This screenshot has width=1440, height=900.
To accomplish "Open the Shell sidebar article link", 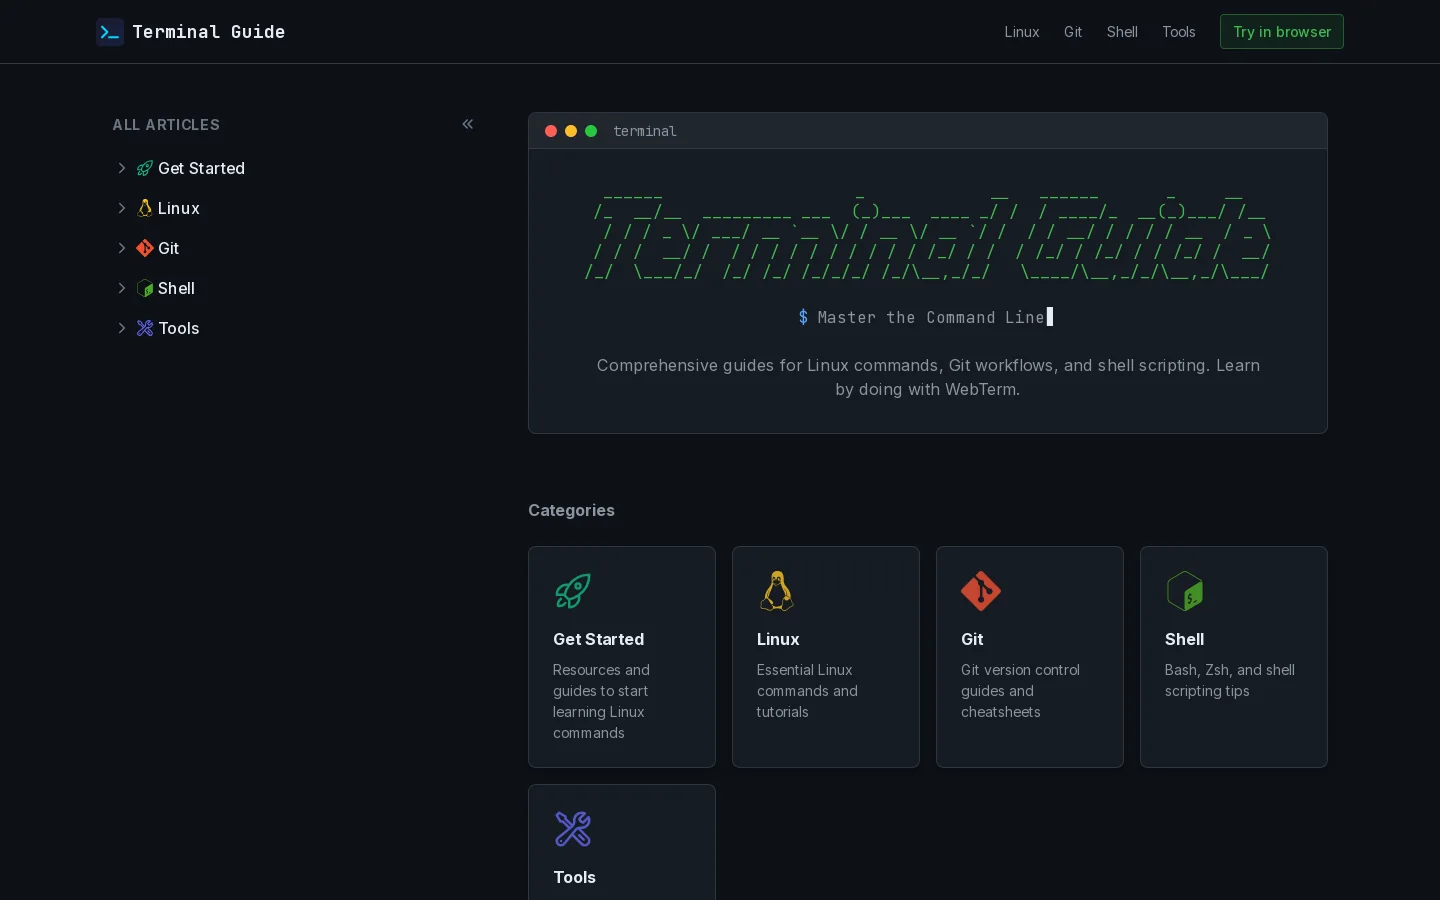I will tap(176, 288).
